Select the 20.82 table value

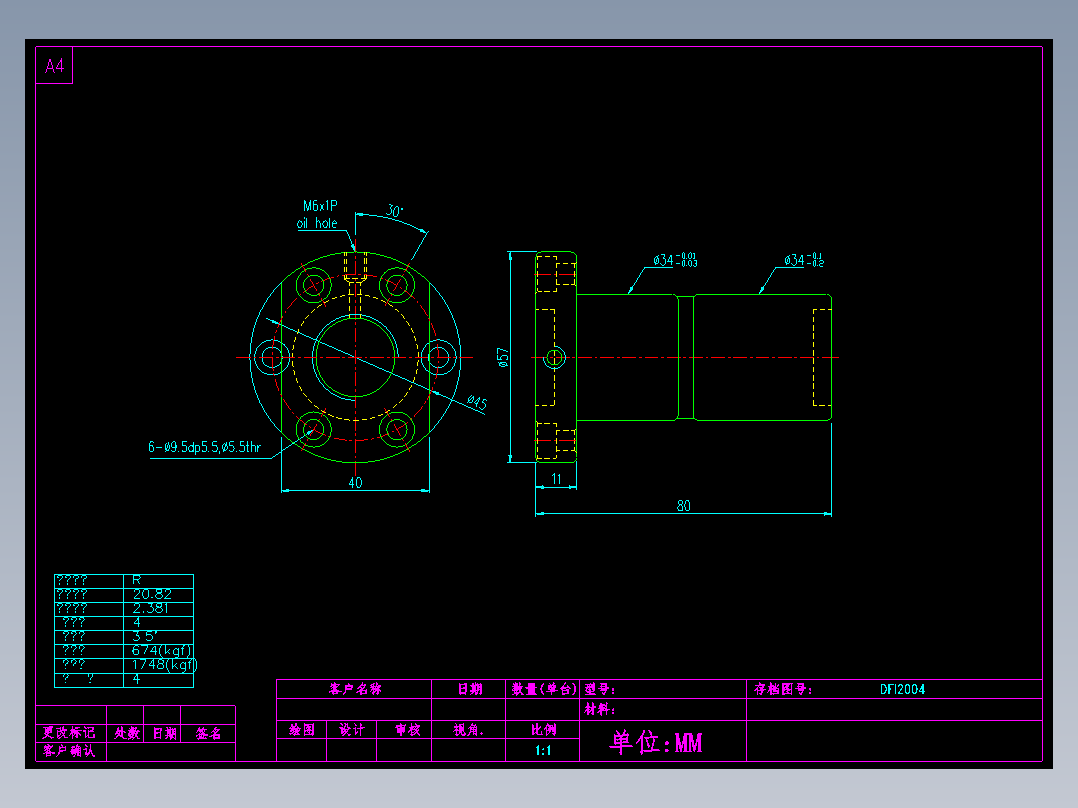pos(152,594)
